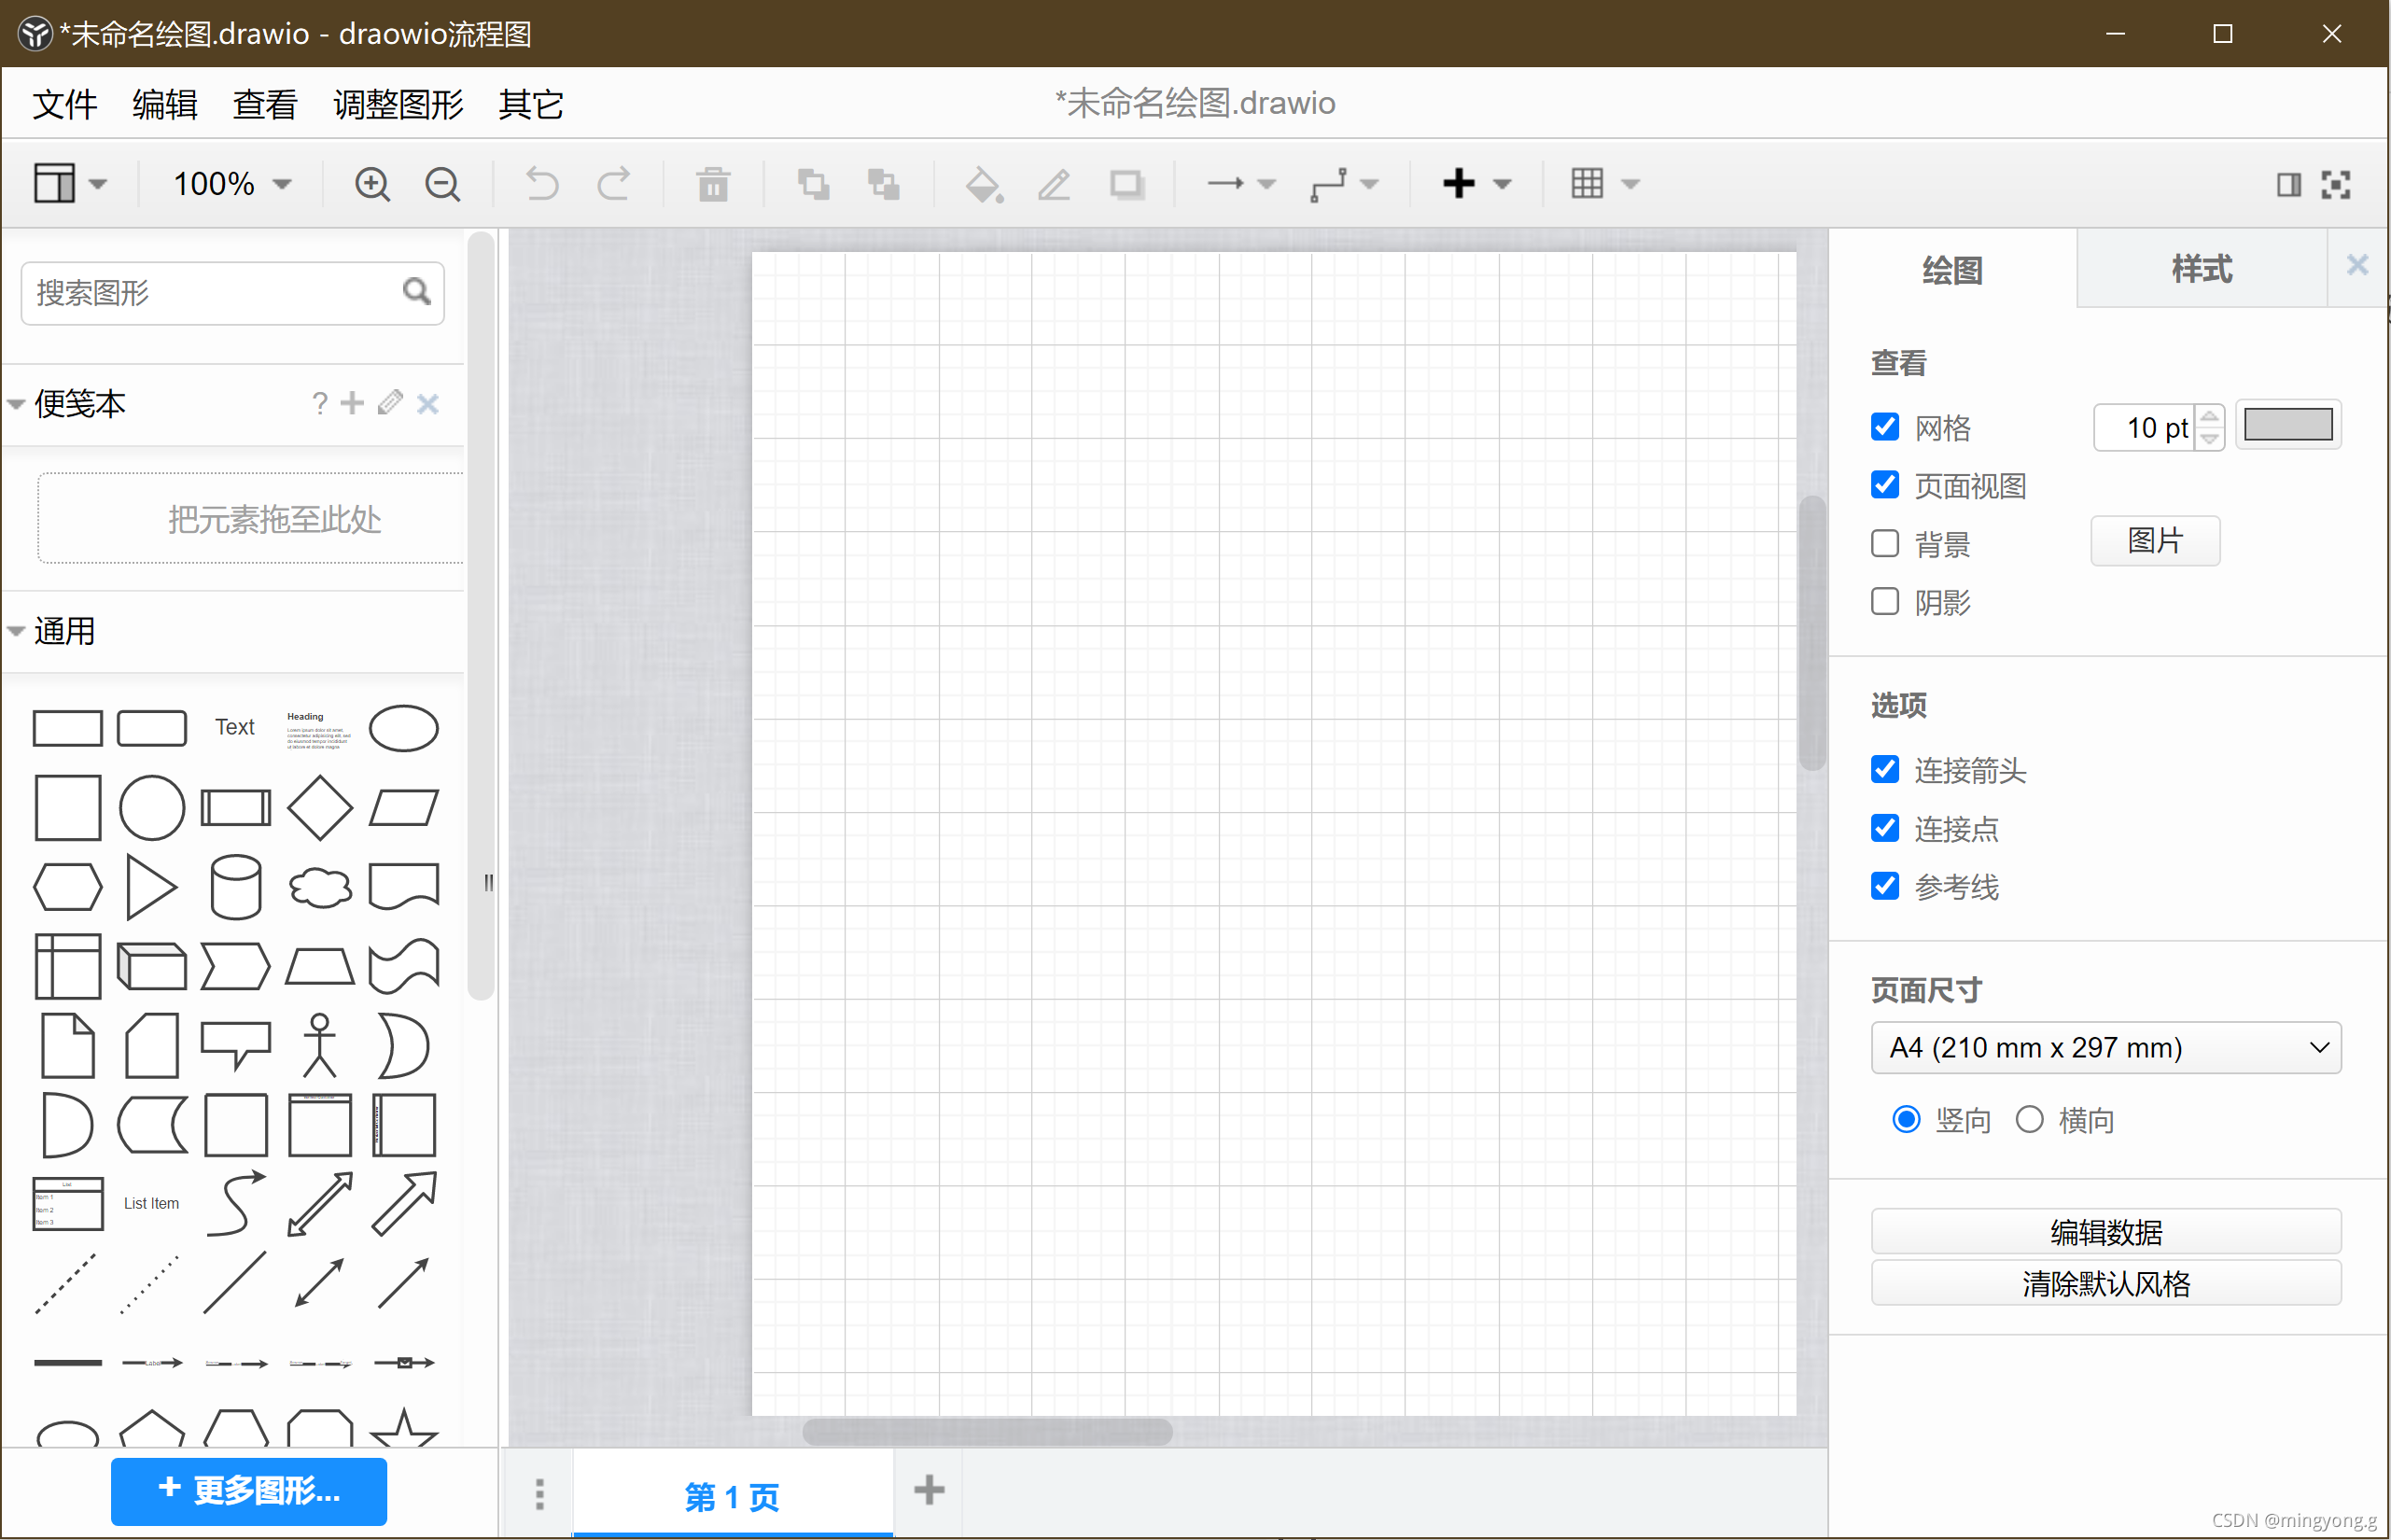Click the Shadow toolbar icon
The height and width of the screenshot is (1540, 2391).
click(1126, 184)
